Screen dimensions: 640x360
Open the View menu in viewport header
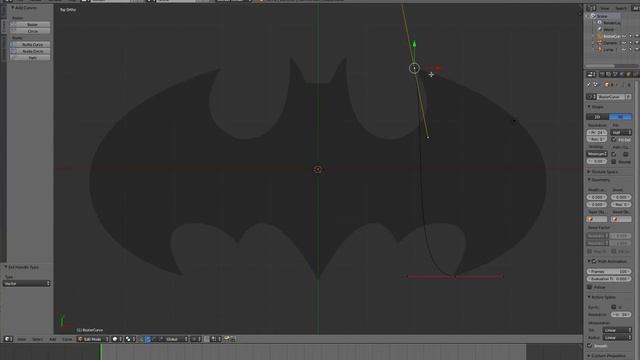point(22,339)
